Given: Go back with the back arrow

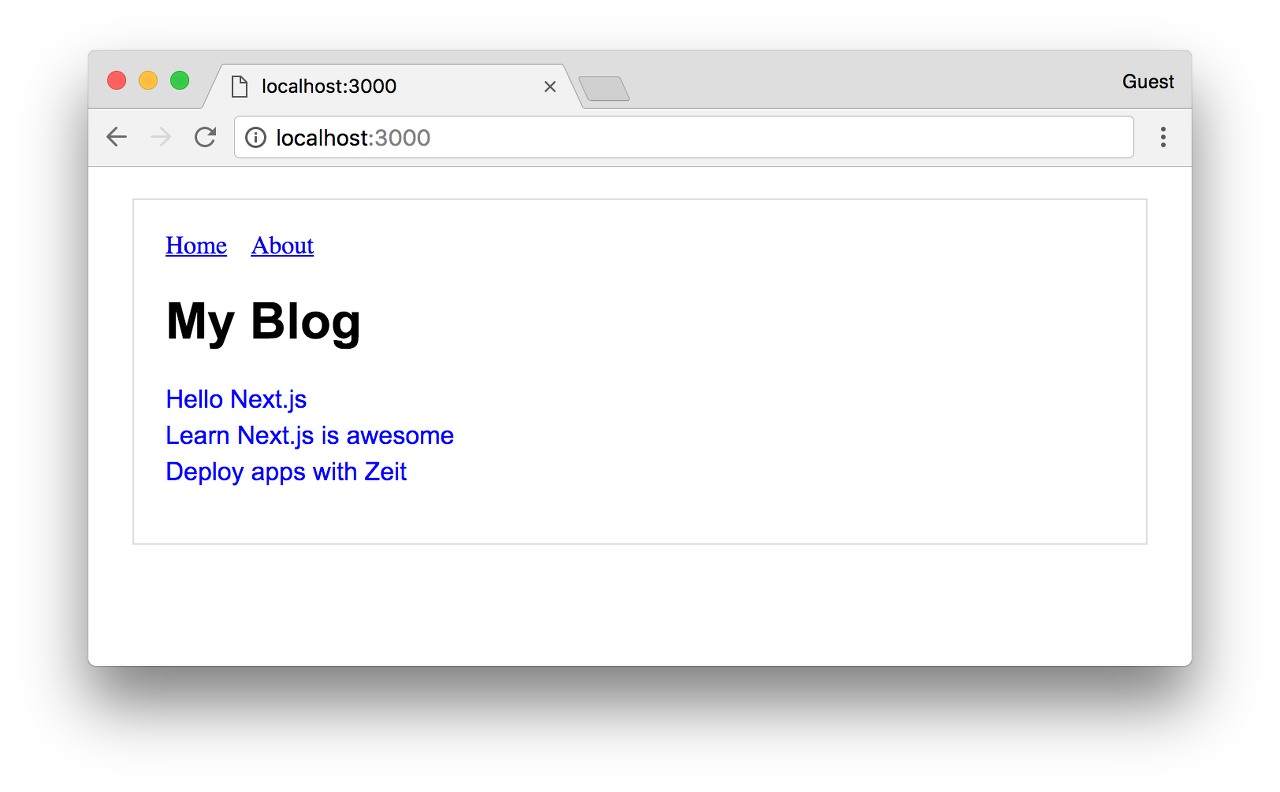Looking at the screenshot, I should click(117, 137).
